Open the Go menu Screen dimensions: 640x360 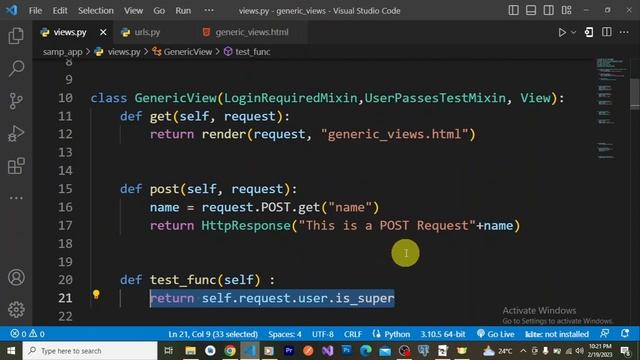[159, 11]
